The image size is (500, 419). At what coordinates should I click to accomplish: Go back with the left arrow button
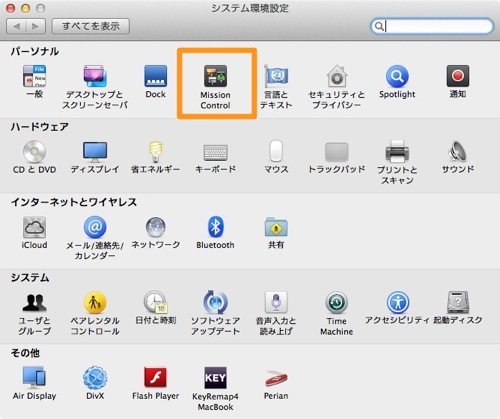click(x=17, y=26)
